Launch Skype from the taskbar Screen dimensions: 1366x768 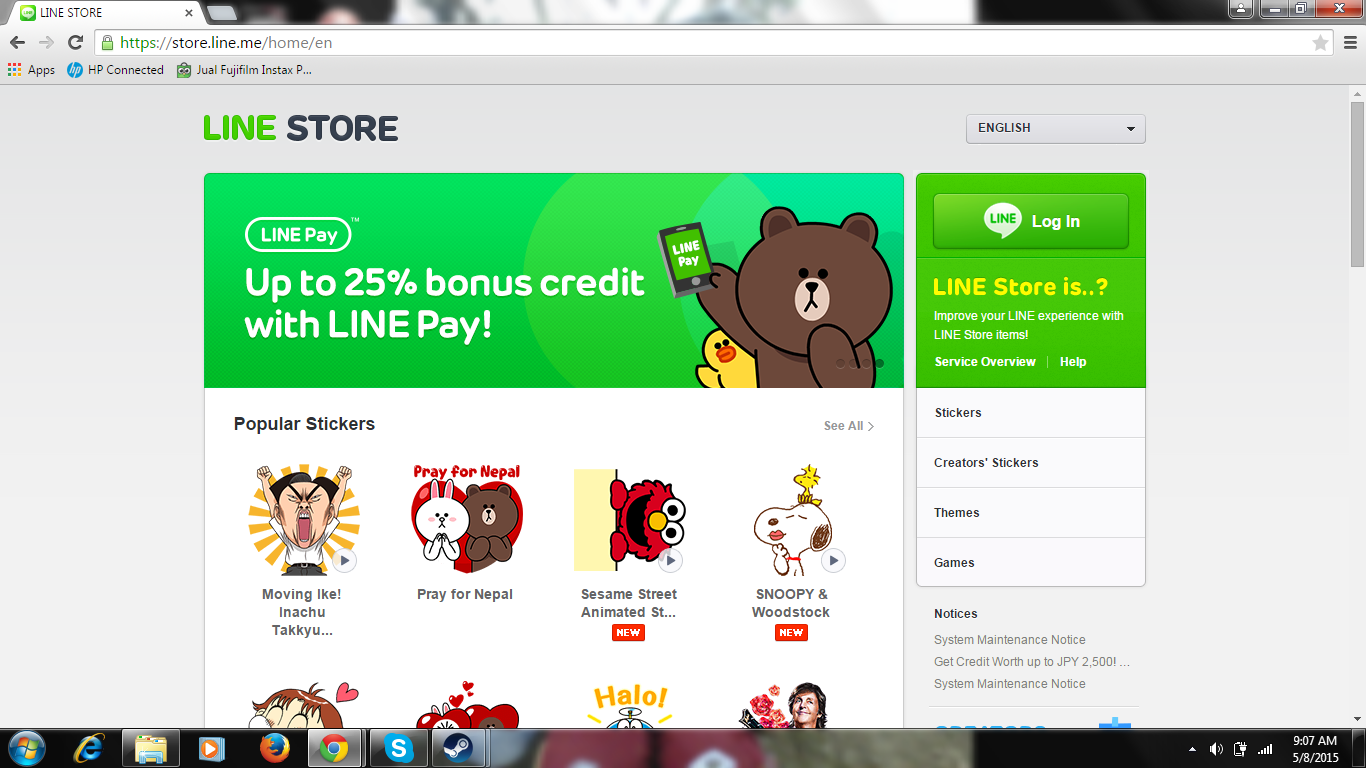pyautogui.click(x=399, y=748)
